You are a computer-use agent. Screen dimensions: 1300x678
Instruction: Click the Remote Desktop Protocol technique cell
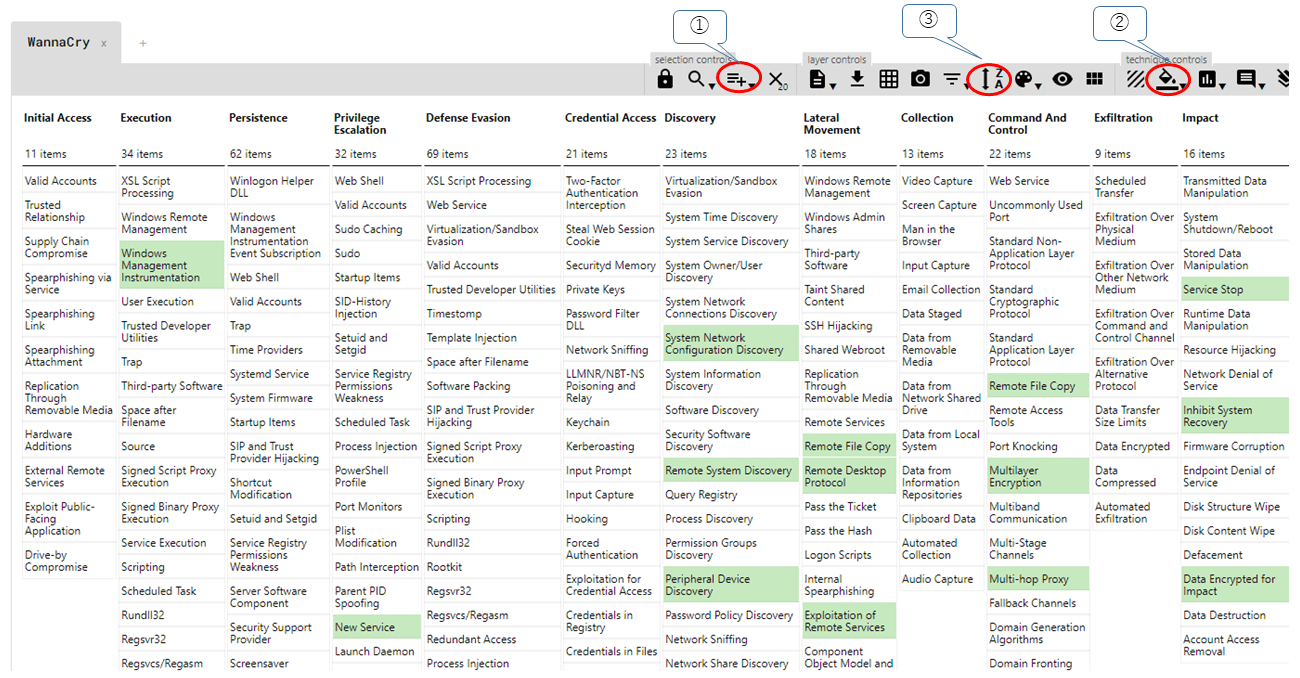click(x=848, y=476)
